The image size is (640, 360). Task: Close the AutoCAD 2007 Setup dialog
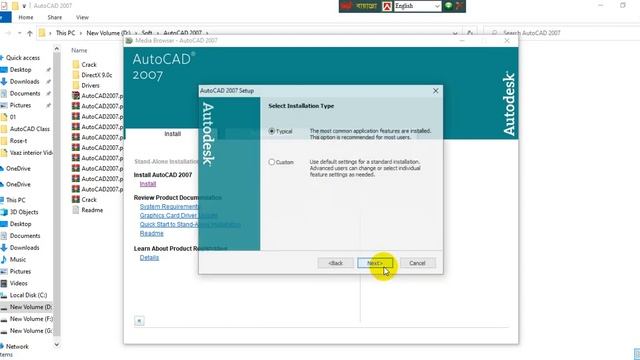[x=436, y=91]
